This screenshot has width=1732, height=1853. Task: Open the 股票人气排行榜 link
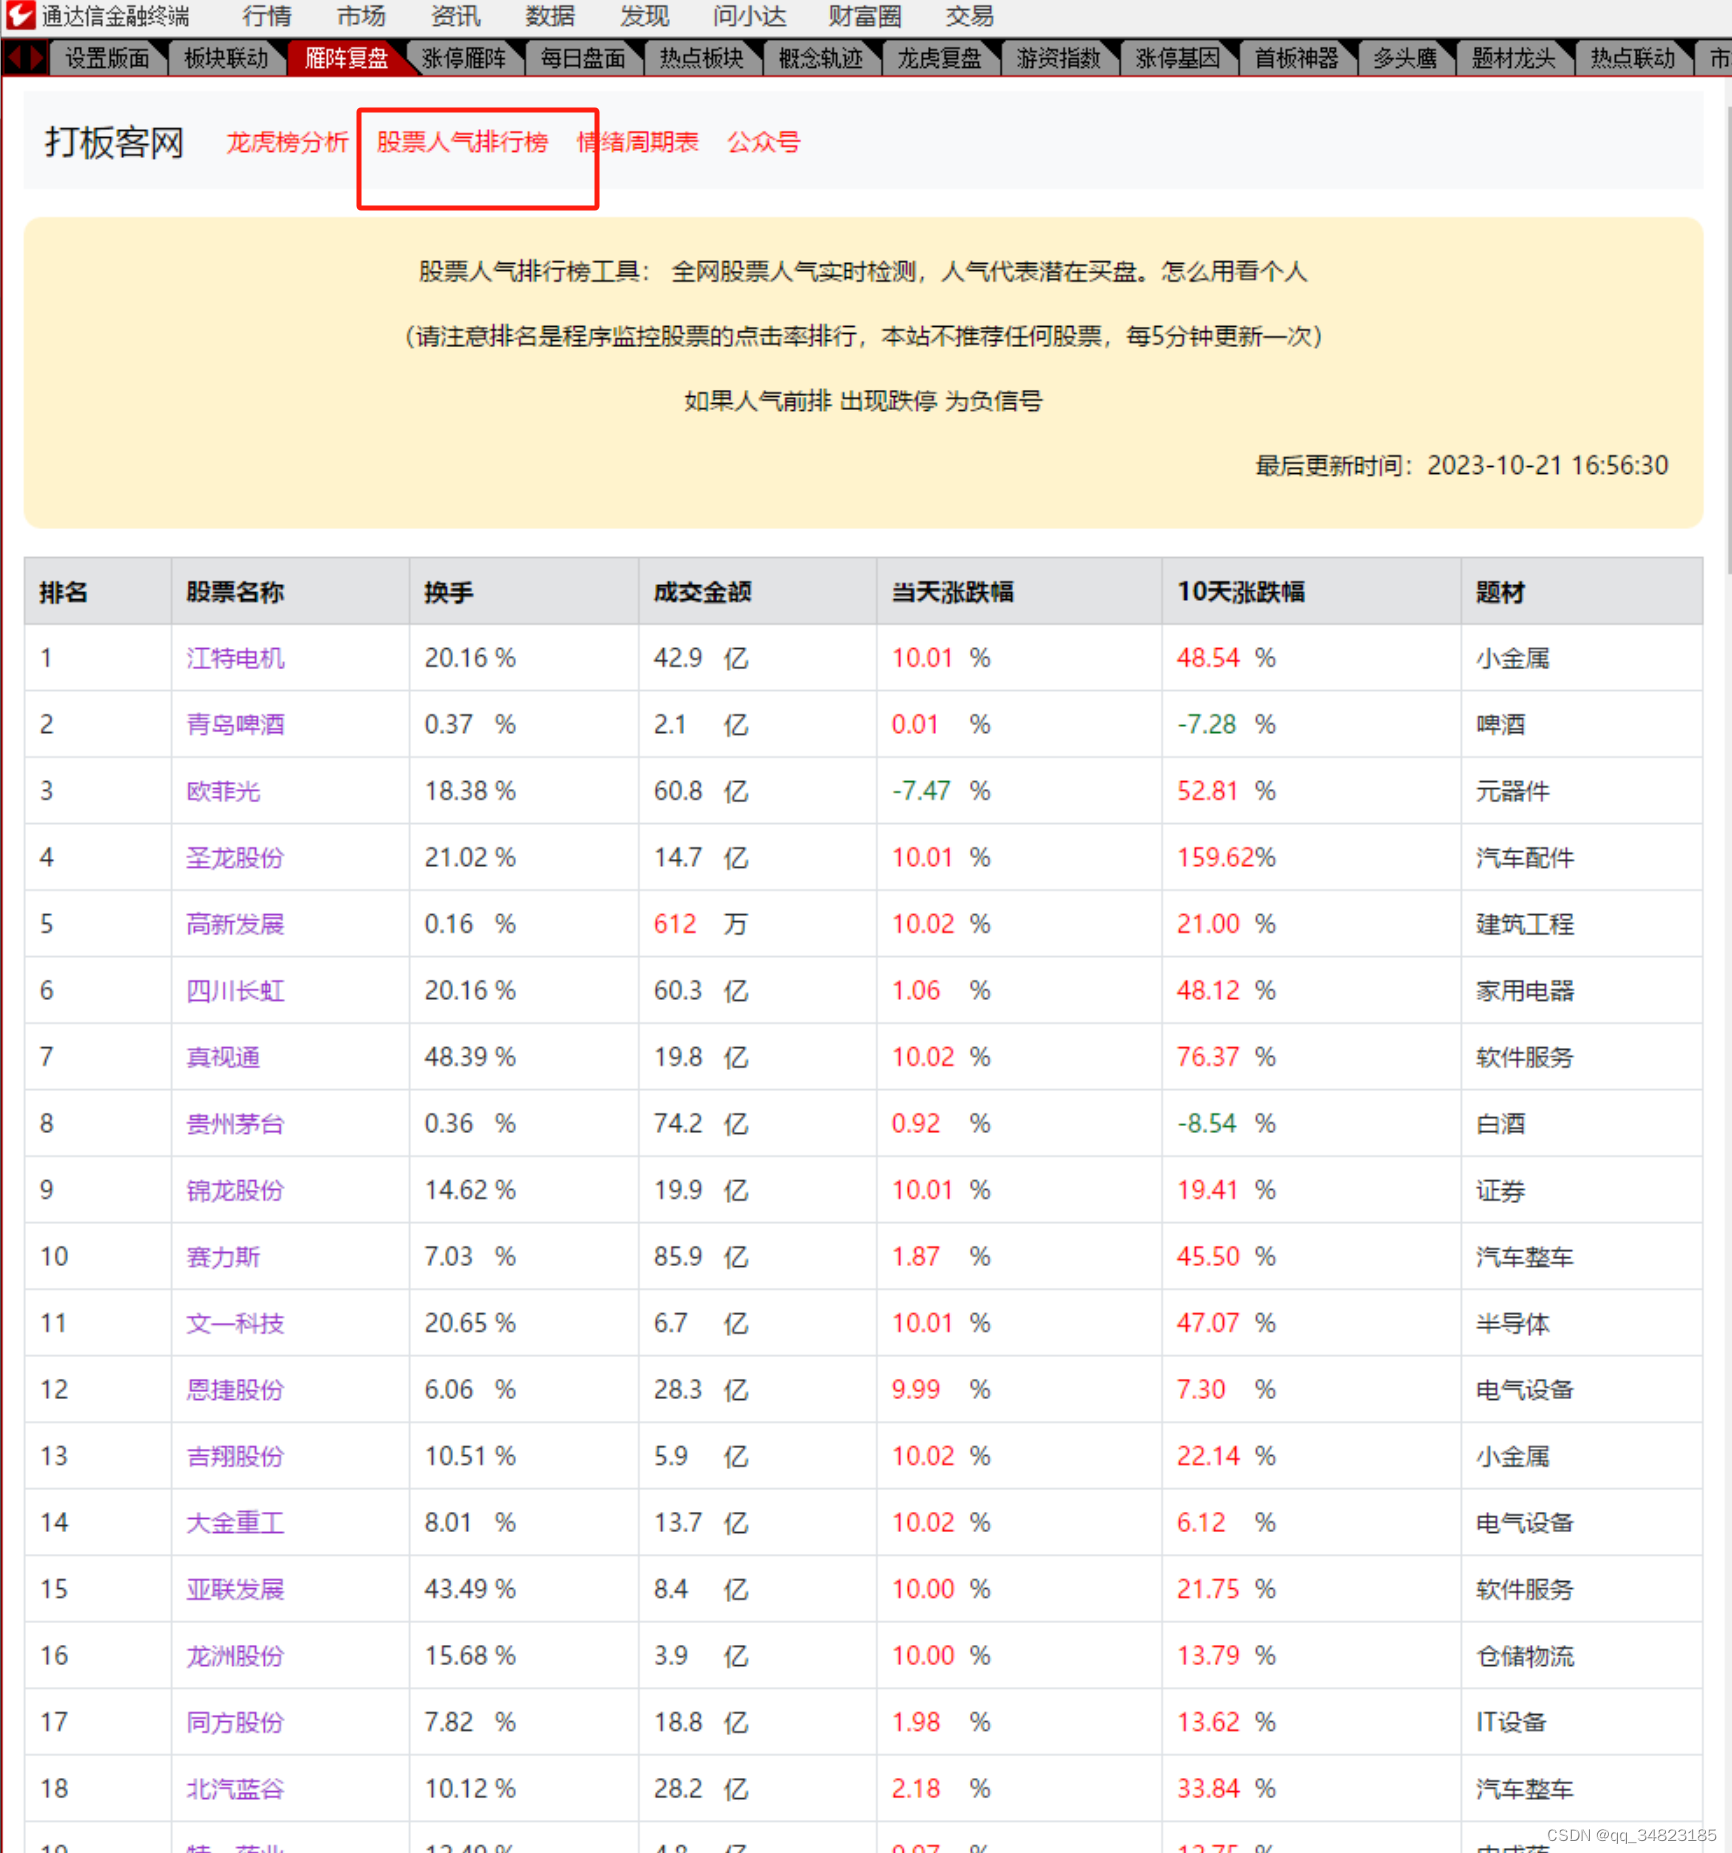click(x=463, y=142)
